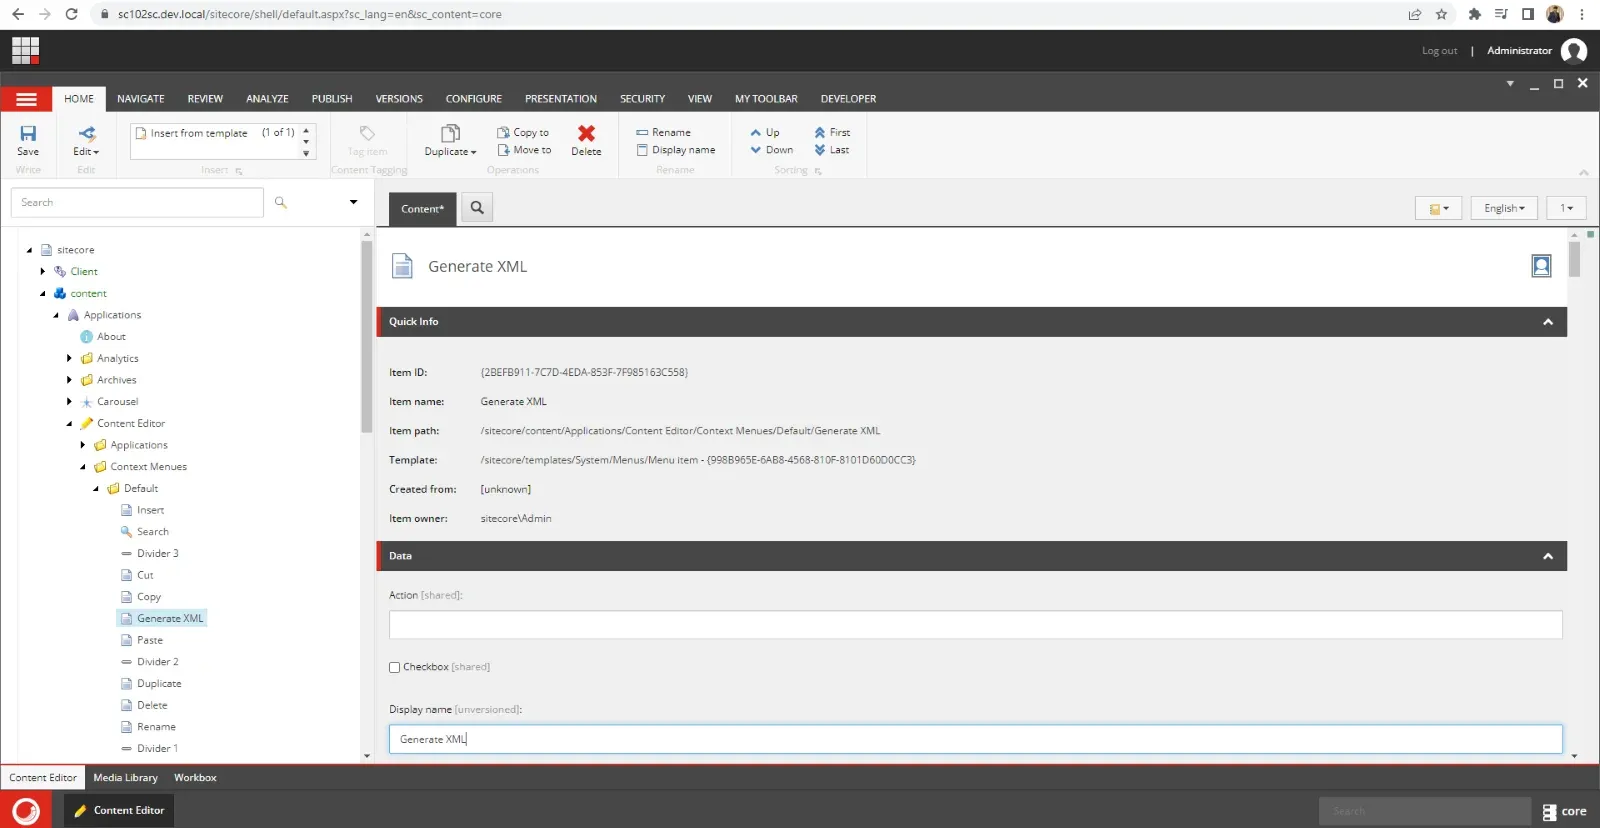Screen dimensions: 1600x828
Task: Expand the Client tree node
Action: tap(43, 271)
